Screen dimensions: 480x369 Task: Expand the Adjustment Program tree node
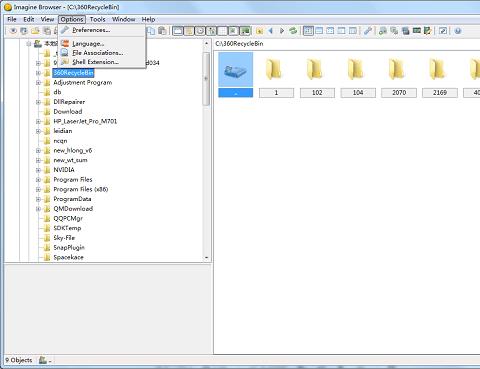tap(38, 82)
